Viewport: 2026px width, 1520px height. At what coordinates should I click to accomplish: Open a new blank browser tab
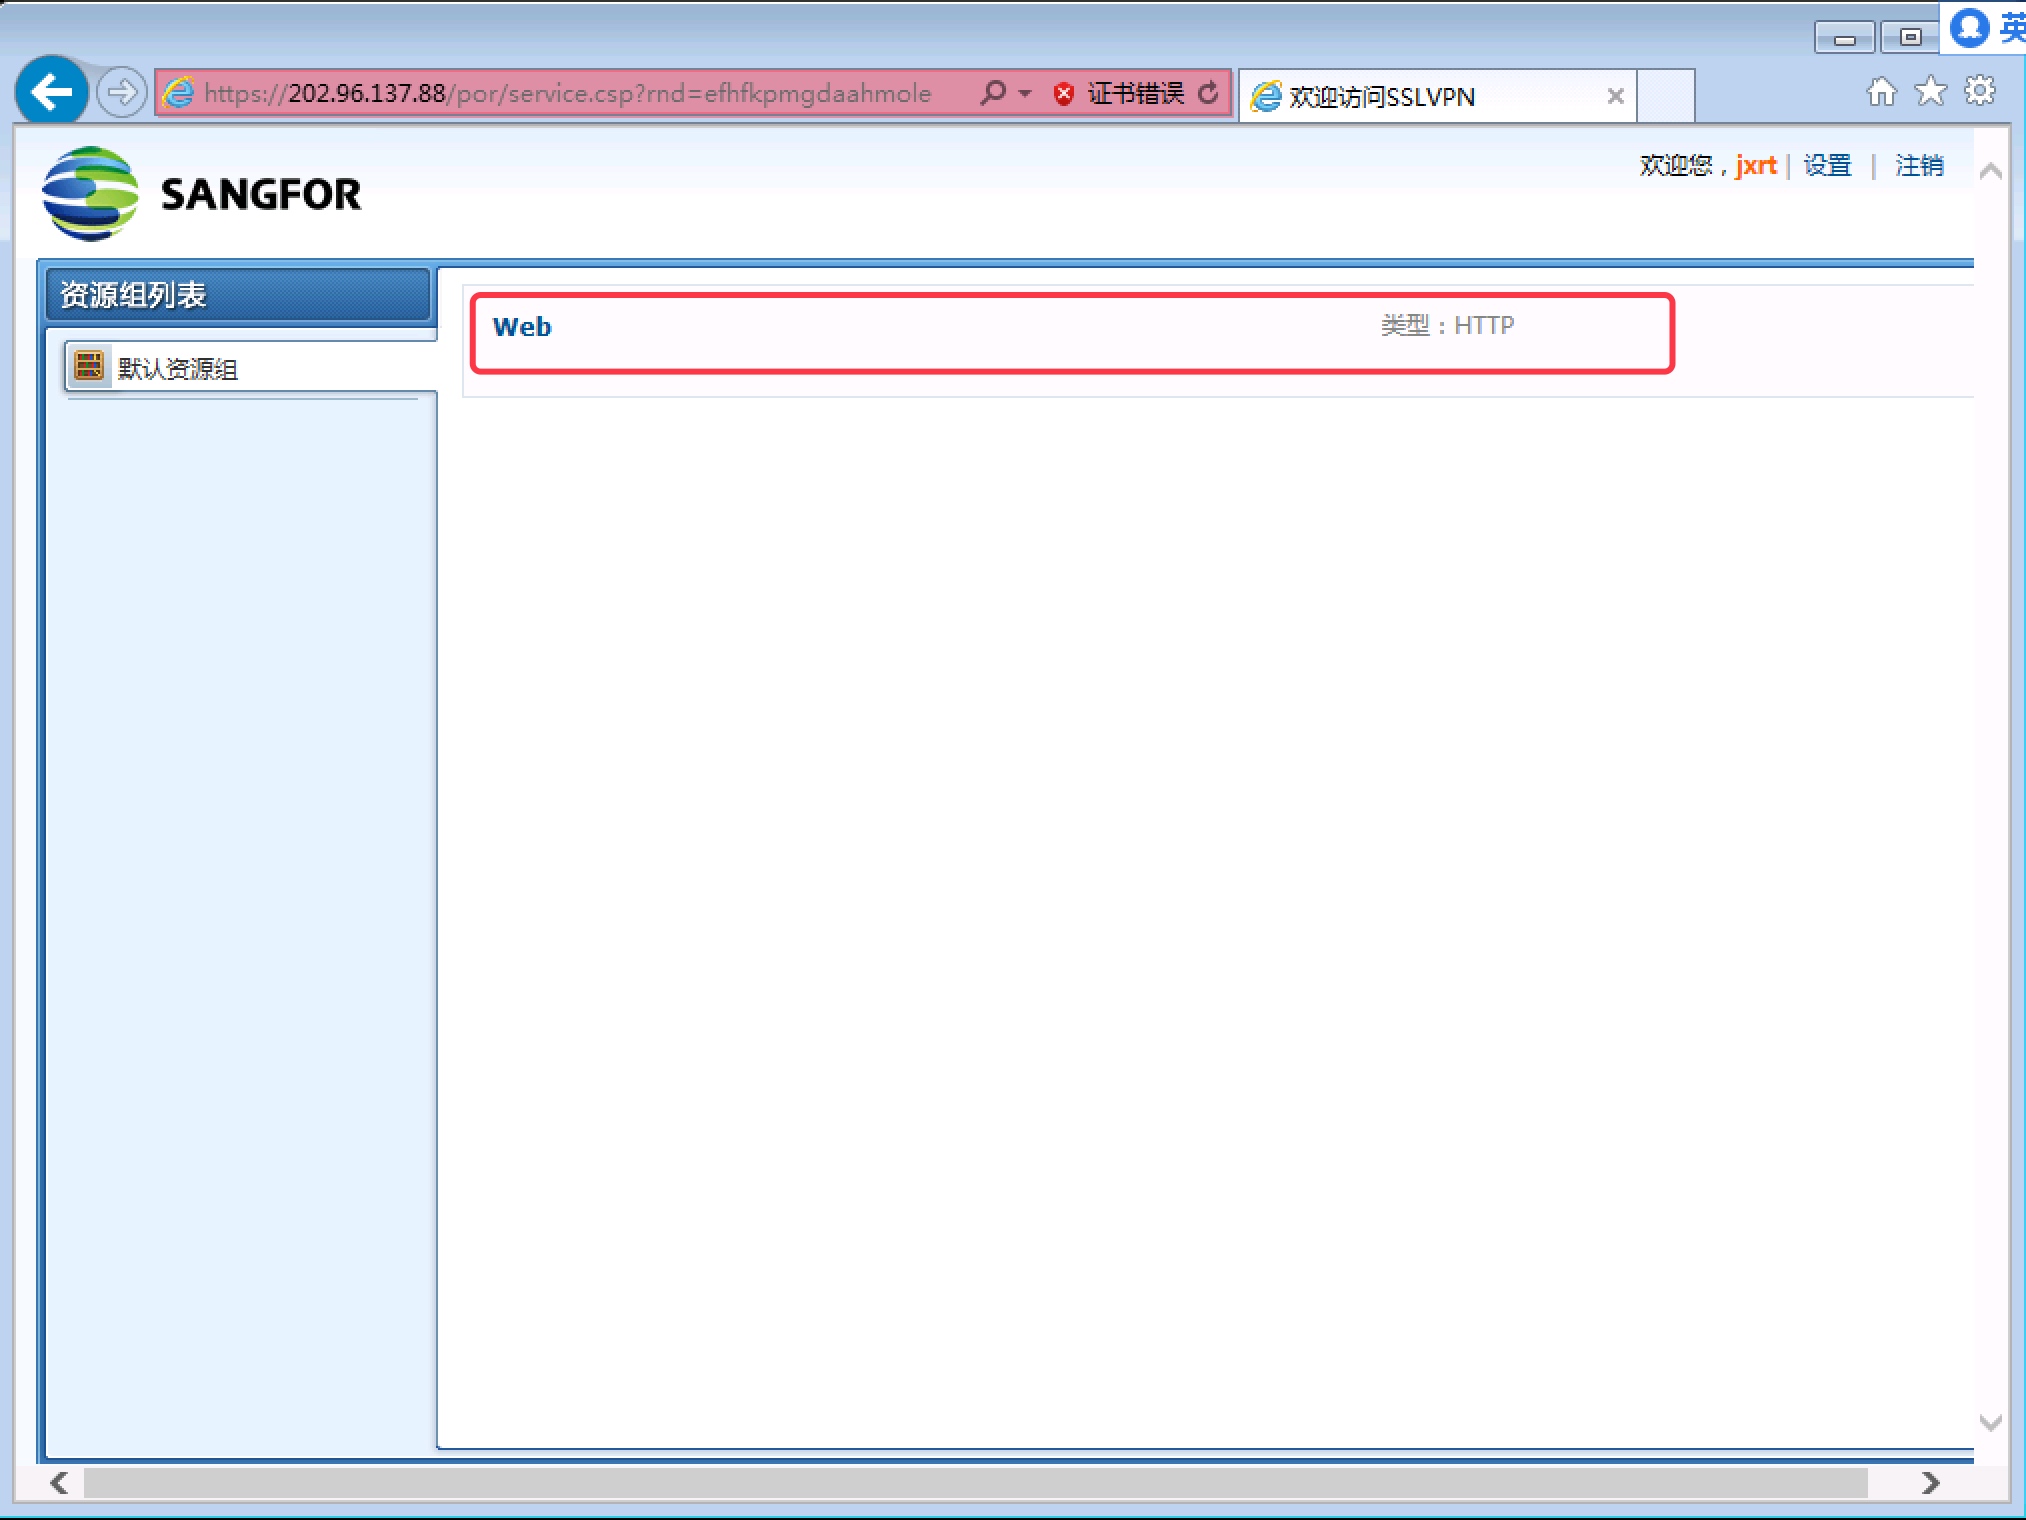[x=1665, y=96]
